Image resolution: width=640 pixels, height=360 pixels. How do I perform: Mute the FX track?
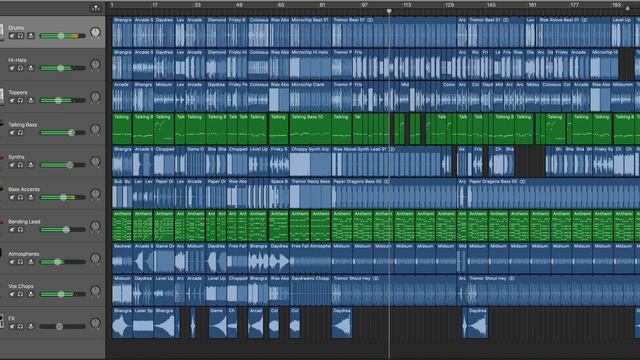tap(12, 326)
